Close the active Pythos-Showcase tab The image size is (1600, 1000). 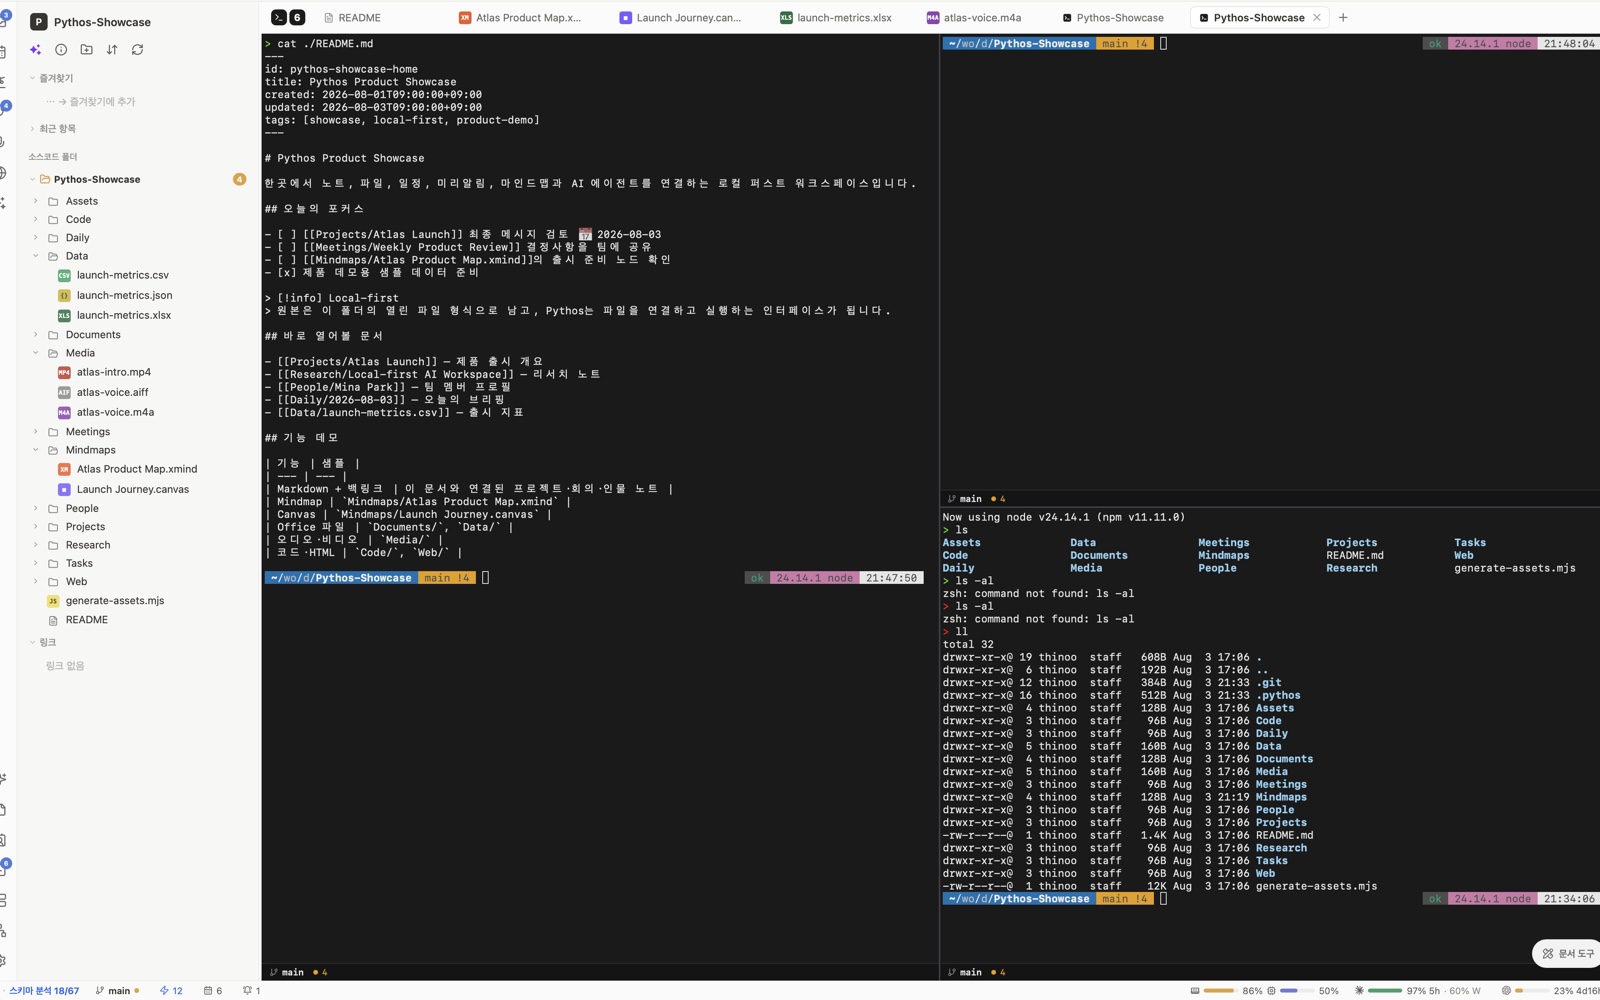point(1317,17)
